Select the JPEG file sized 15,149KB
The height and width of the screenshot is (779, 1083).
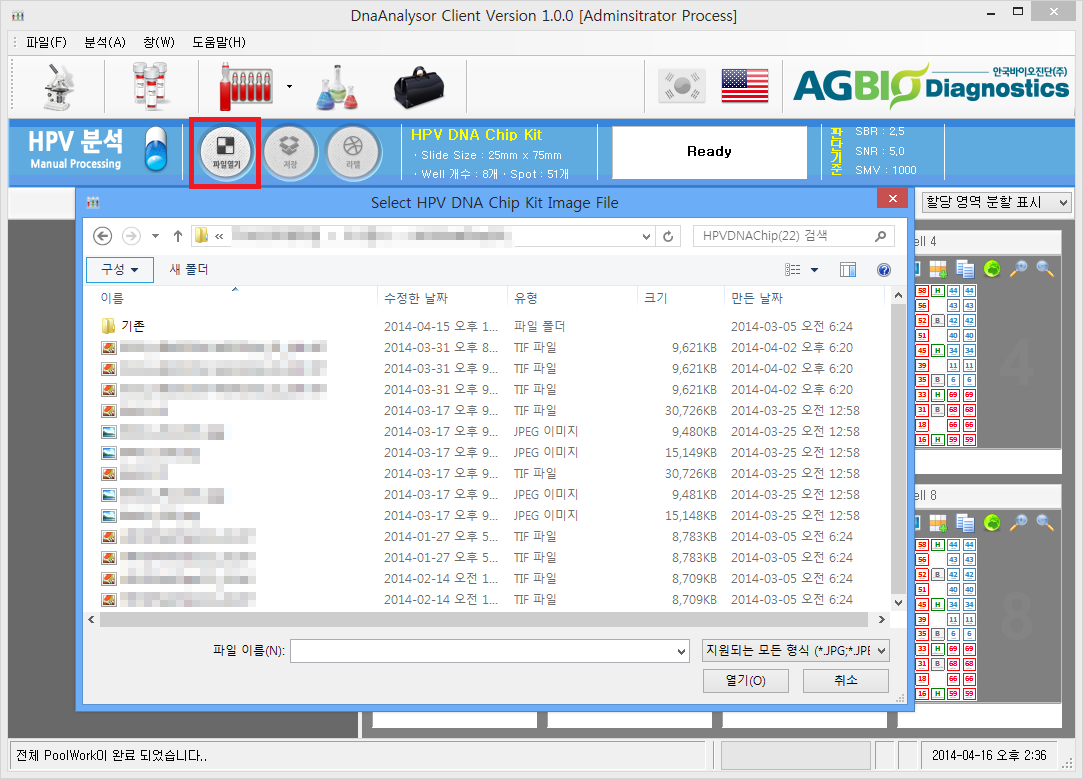[x=483, y=452]
